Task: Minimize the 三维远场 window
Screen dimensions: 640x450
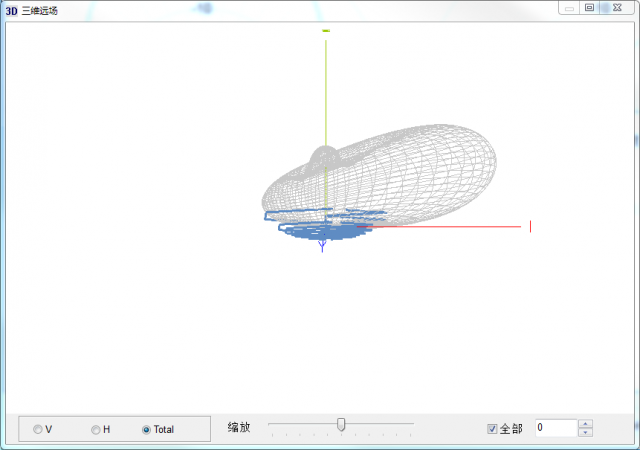Action: pyautogui.click(x=569, y=8)
